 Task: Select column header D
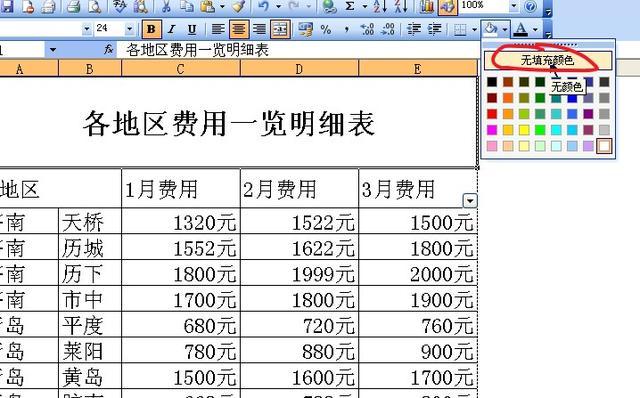(299, 69)
